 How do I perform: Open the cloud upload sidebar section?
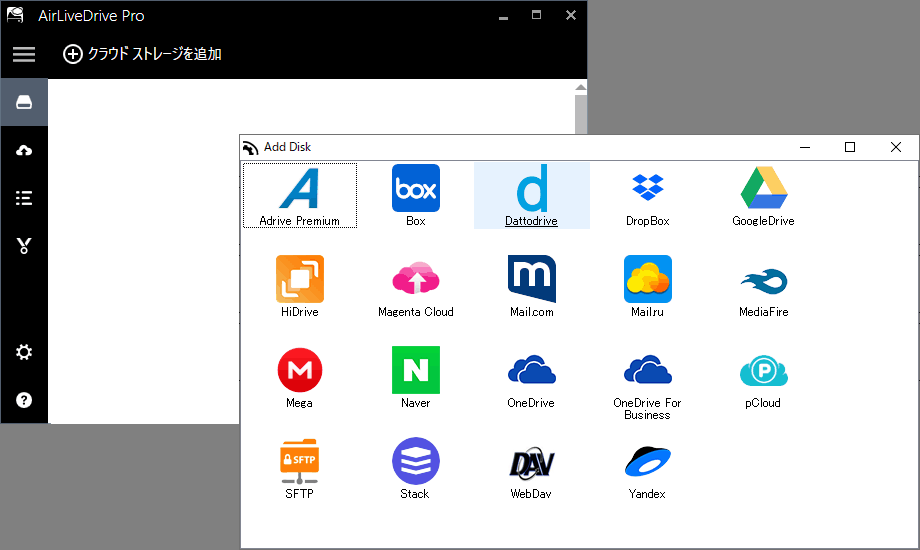24,150
